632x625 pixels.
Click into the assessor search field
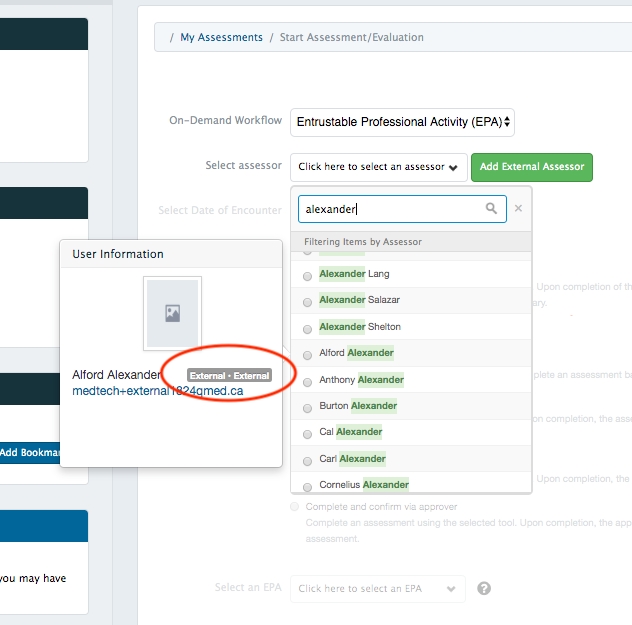tap(392, 209)
